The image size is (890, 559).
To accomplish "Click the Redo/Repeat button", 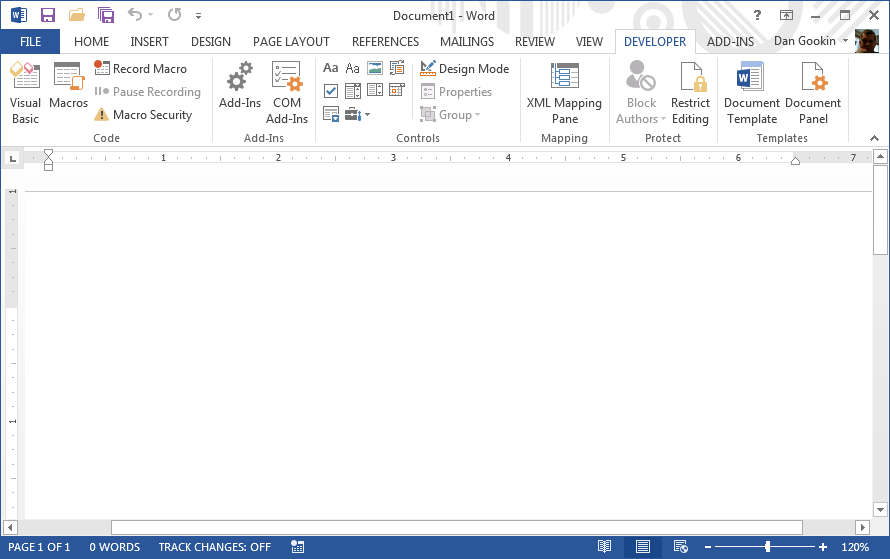I will point(174,15).
